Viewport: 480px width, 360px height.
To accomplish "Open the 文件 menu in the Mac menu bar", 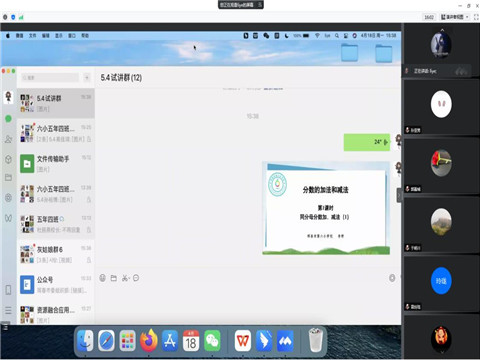I will (32, 35).
